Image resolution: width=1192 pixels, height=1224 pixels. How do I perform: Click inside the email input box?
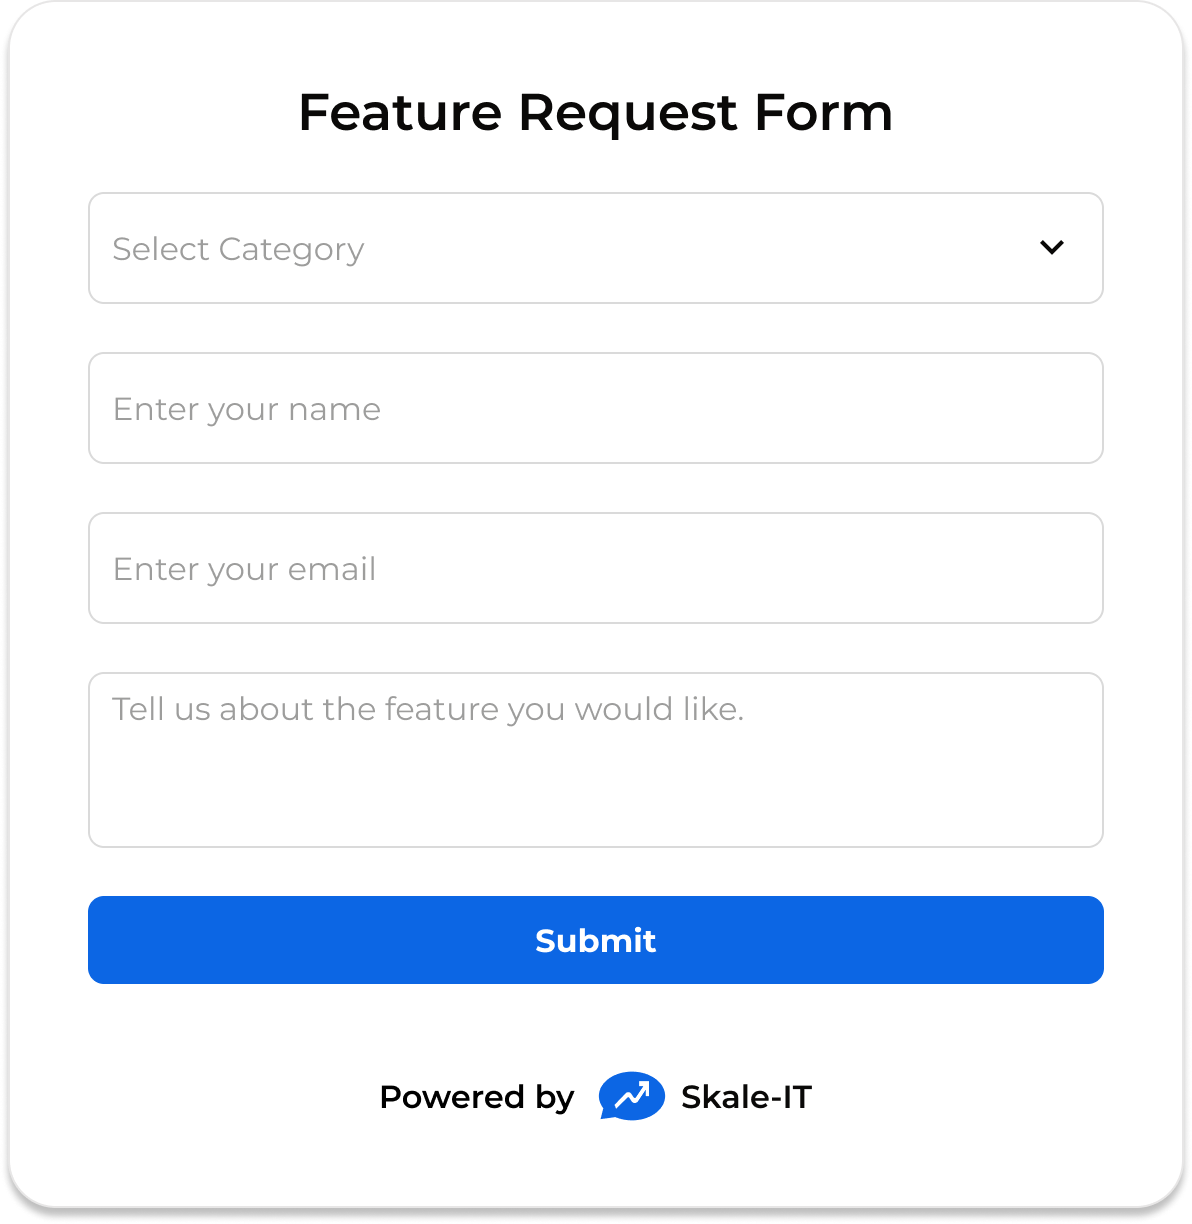coord(595,568)
